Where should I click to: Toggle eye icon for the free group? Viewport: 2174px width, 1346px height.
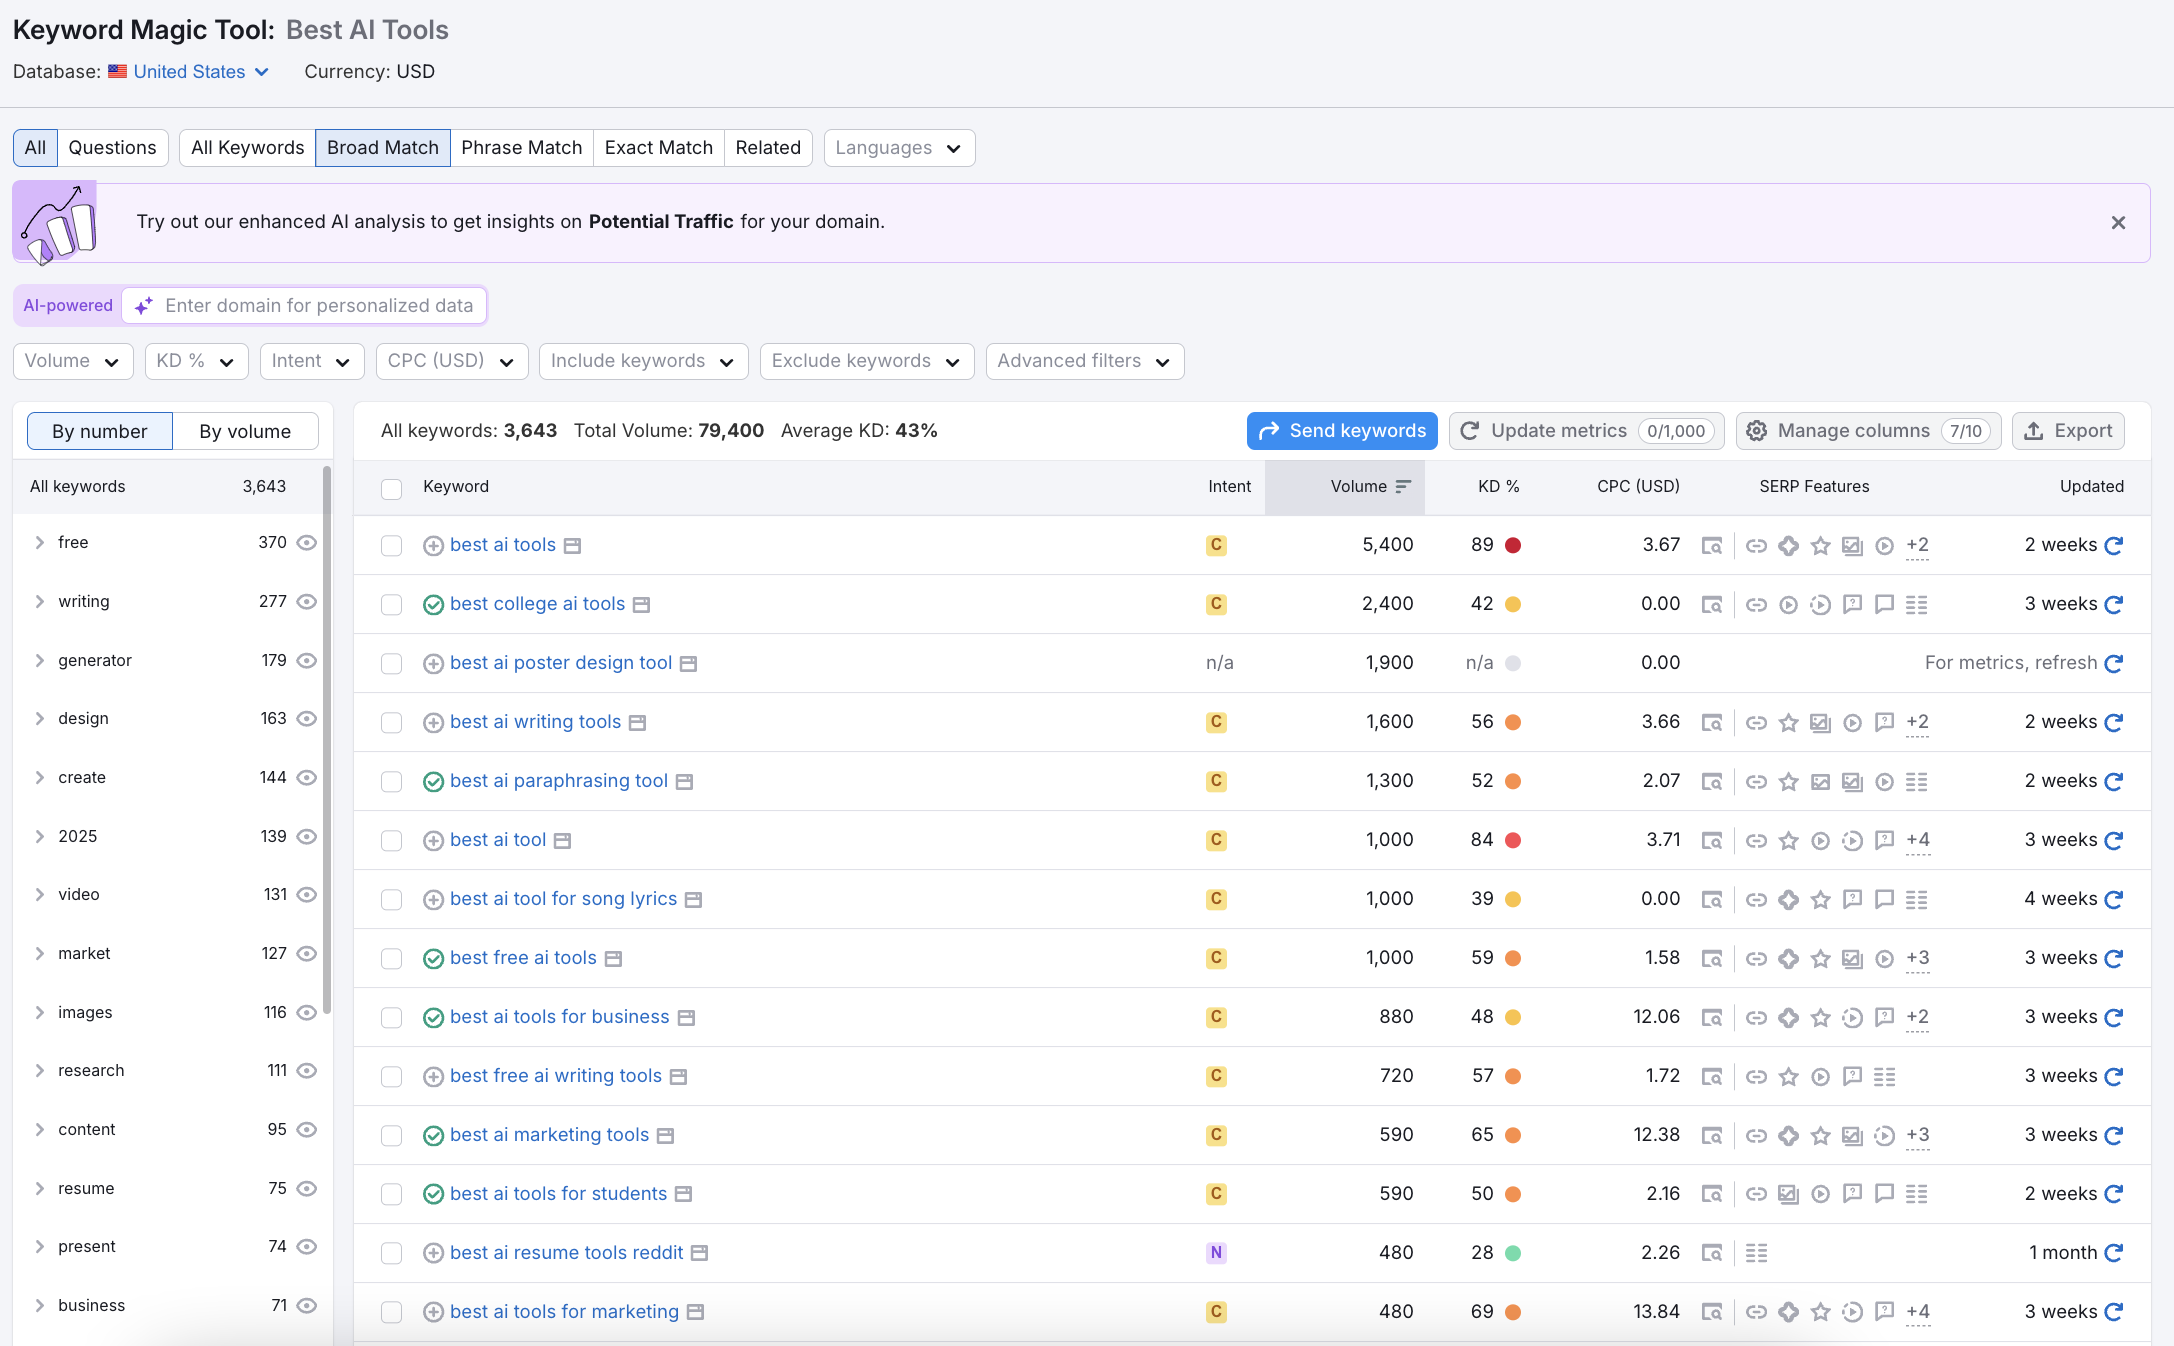coord(307,543)
